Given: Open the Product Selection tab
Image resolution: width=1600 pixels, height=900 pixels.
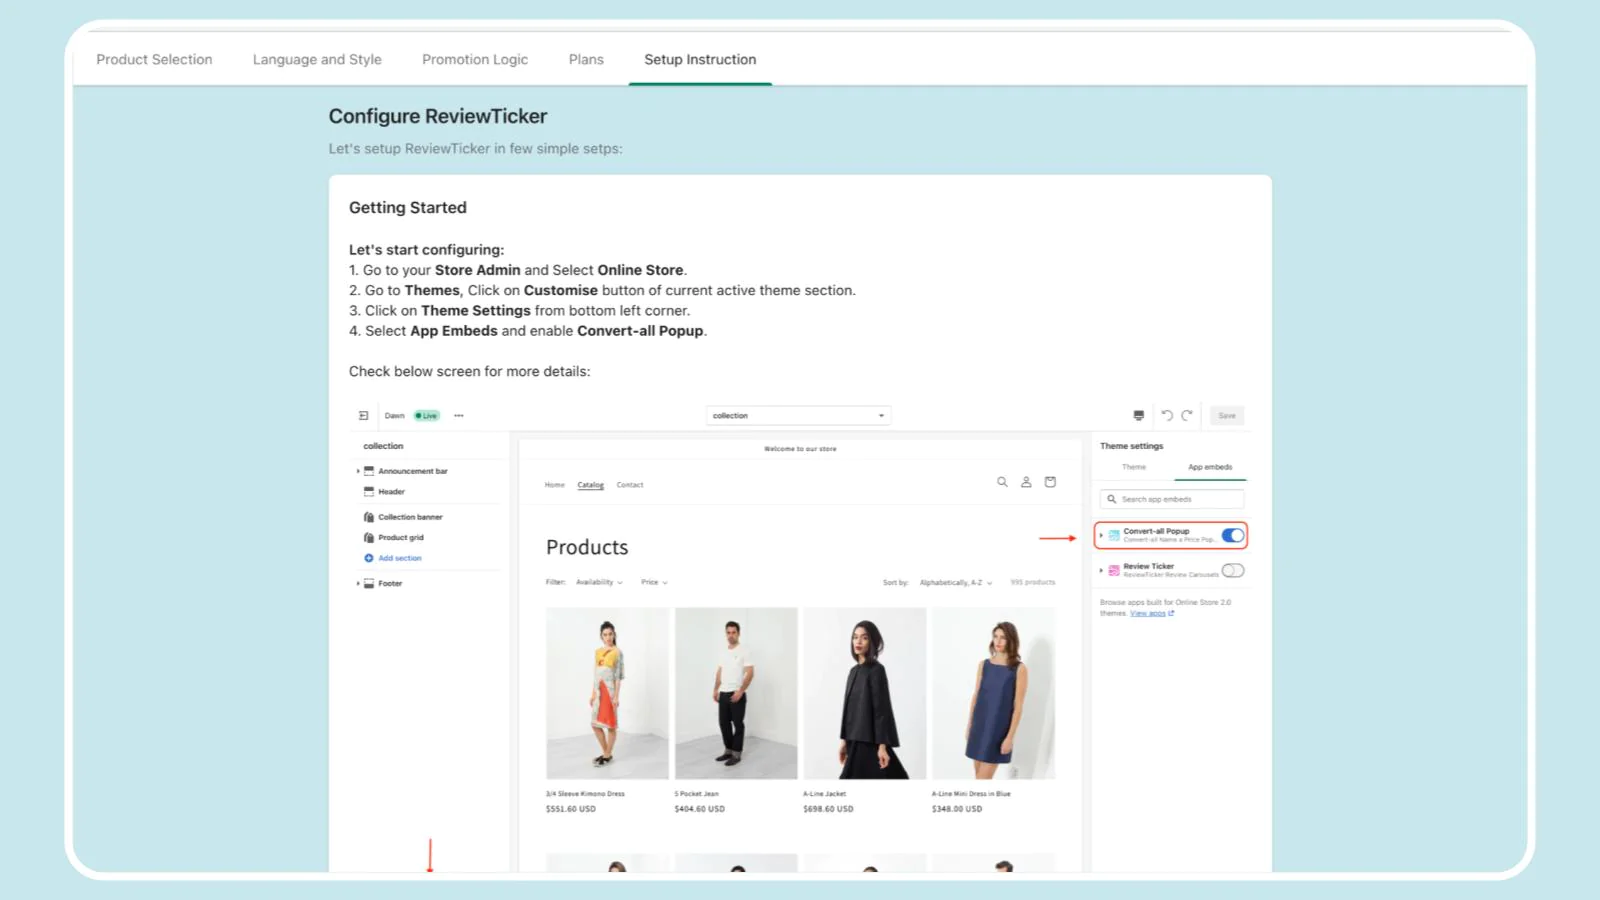Looking at the screenshot, I should 154,60.
